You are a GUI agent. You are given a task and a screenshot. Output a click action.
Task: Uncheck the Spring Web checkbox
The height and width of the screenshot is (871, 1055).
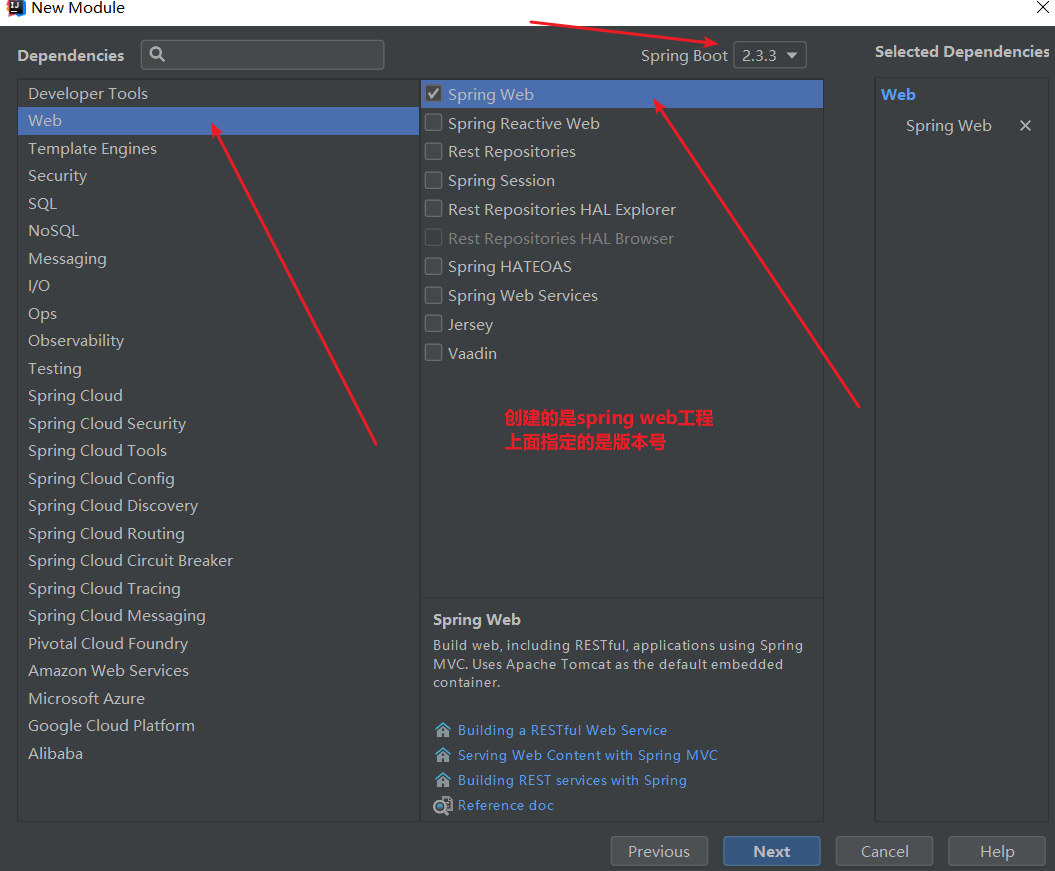[x=434, y=94]
